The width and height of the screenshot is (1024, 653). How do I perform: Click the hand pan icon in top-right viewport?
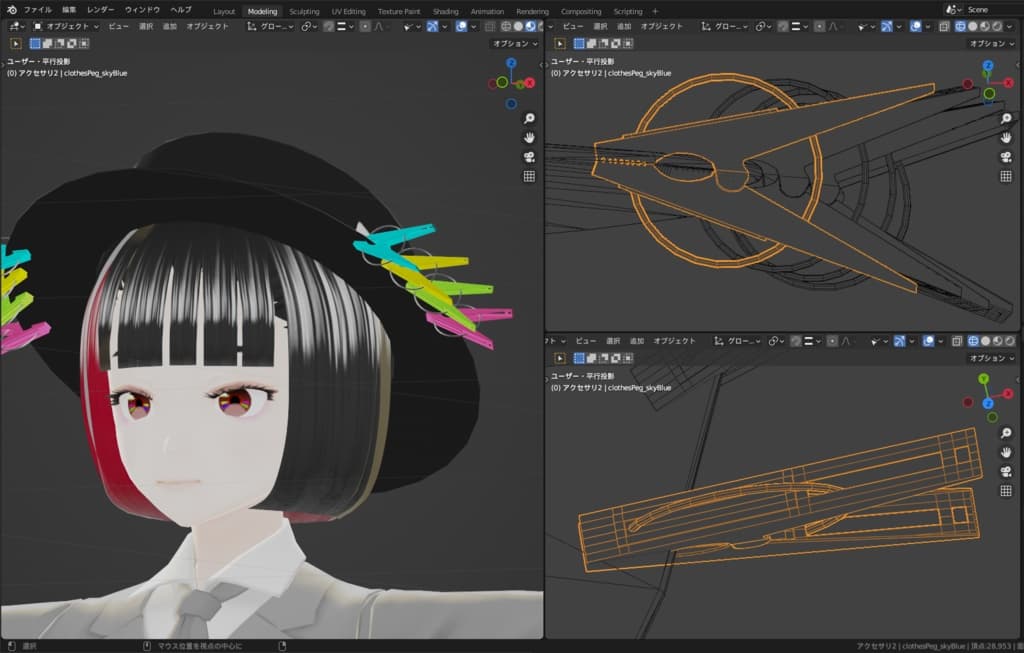1006,138
